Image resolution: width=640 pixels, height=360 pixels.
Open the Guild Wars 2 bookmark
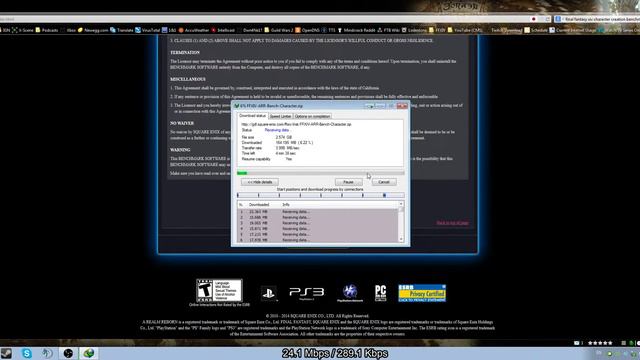click(x=279, y=30)
